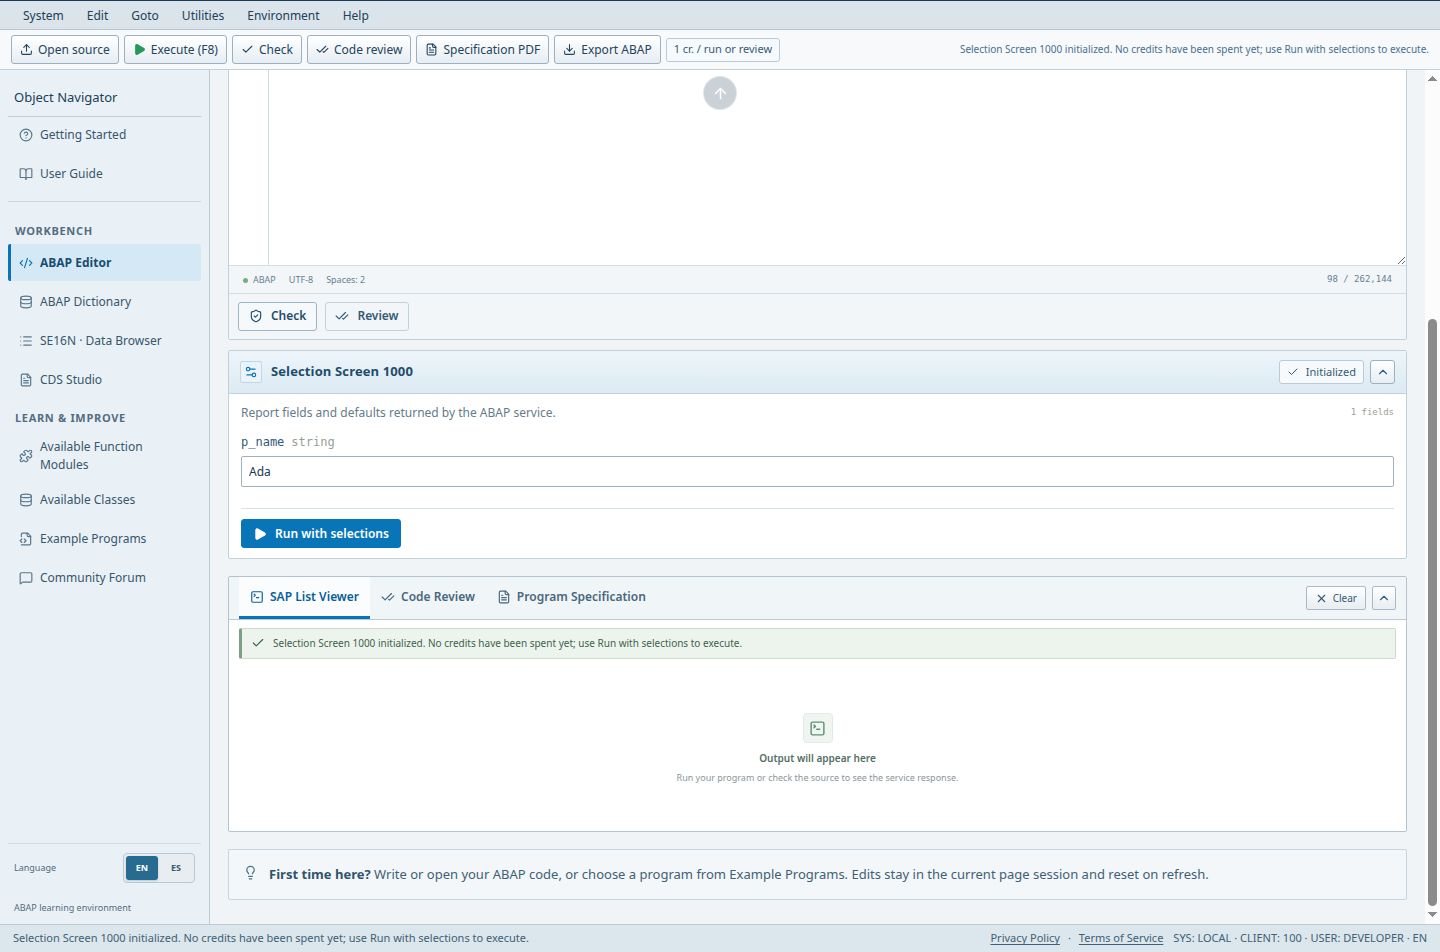Click the p_name input field containing Ada
This screenshot has width=1440, height=952.
pos(817,472)
